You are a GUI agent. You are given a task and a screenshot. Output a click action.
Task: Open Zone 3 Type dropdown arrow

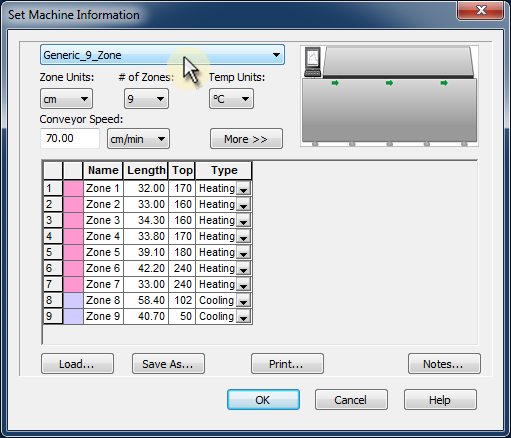coord(244,221)
